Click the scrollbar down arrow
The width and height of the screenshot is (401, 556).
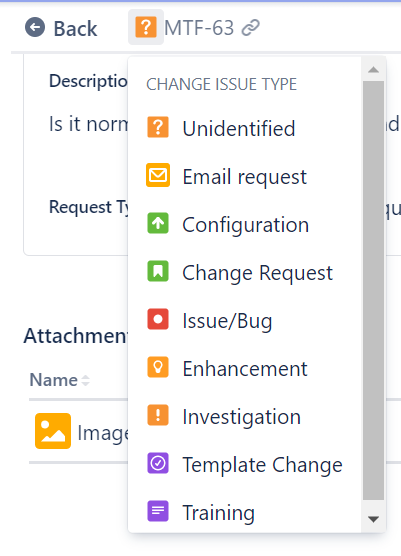[x=373, y=519]
